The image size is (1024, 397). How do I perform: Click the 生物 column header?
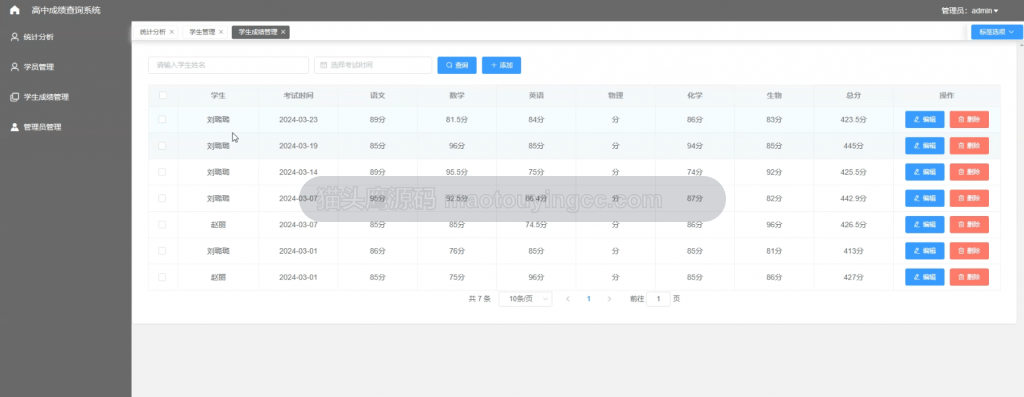774,95
